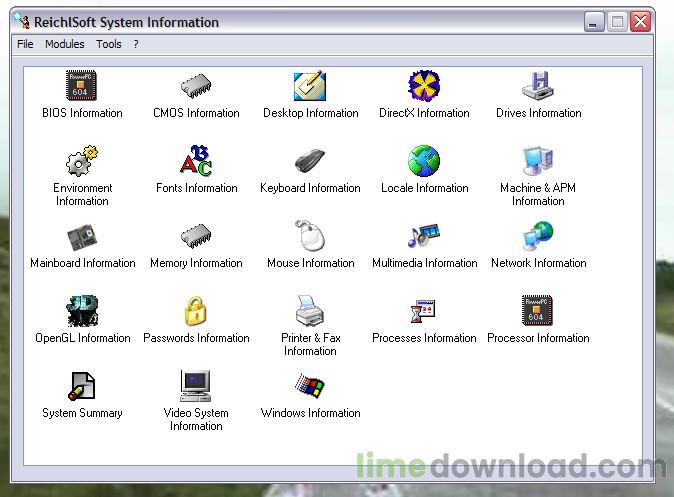Open the File menu
Screen dimensions: 674x497
click(25, 44)
